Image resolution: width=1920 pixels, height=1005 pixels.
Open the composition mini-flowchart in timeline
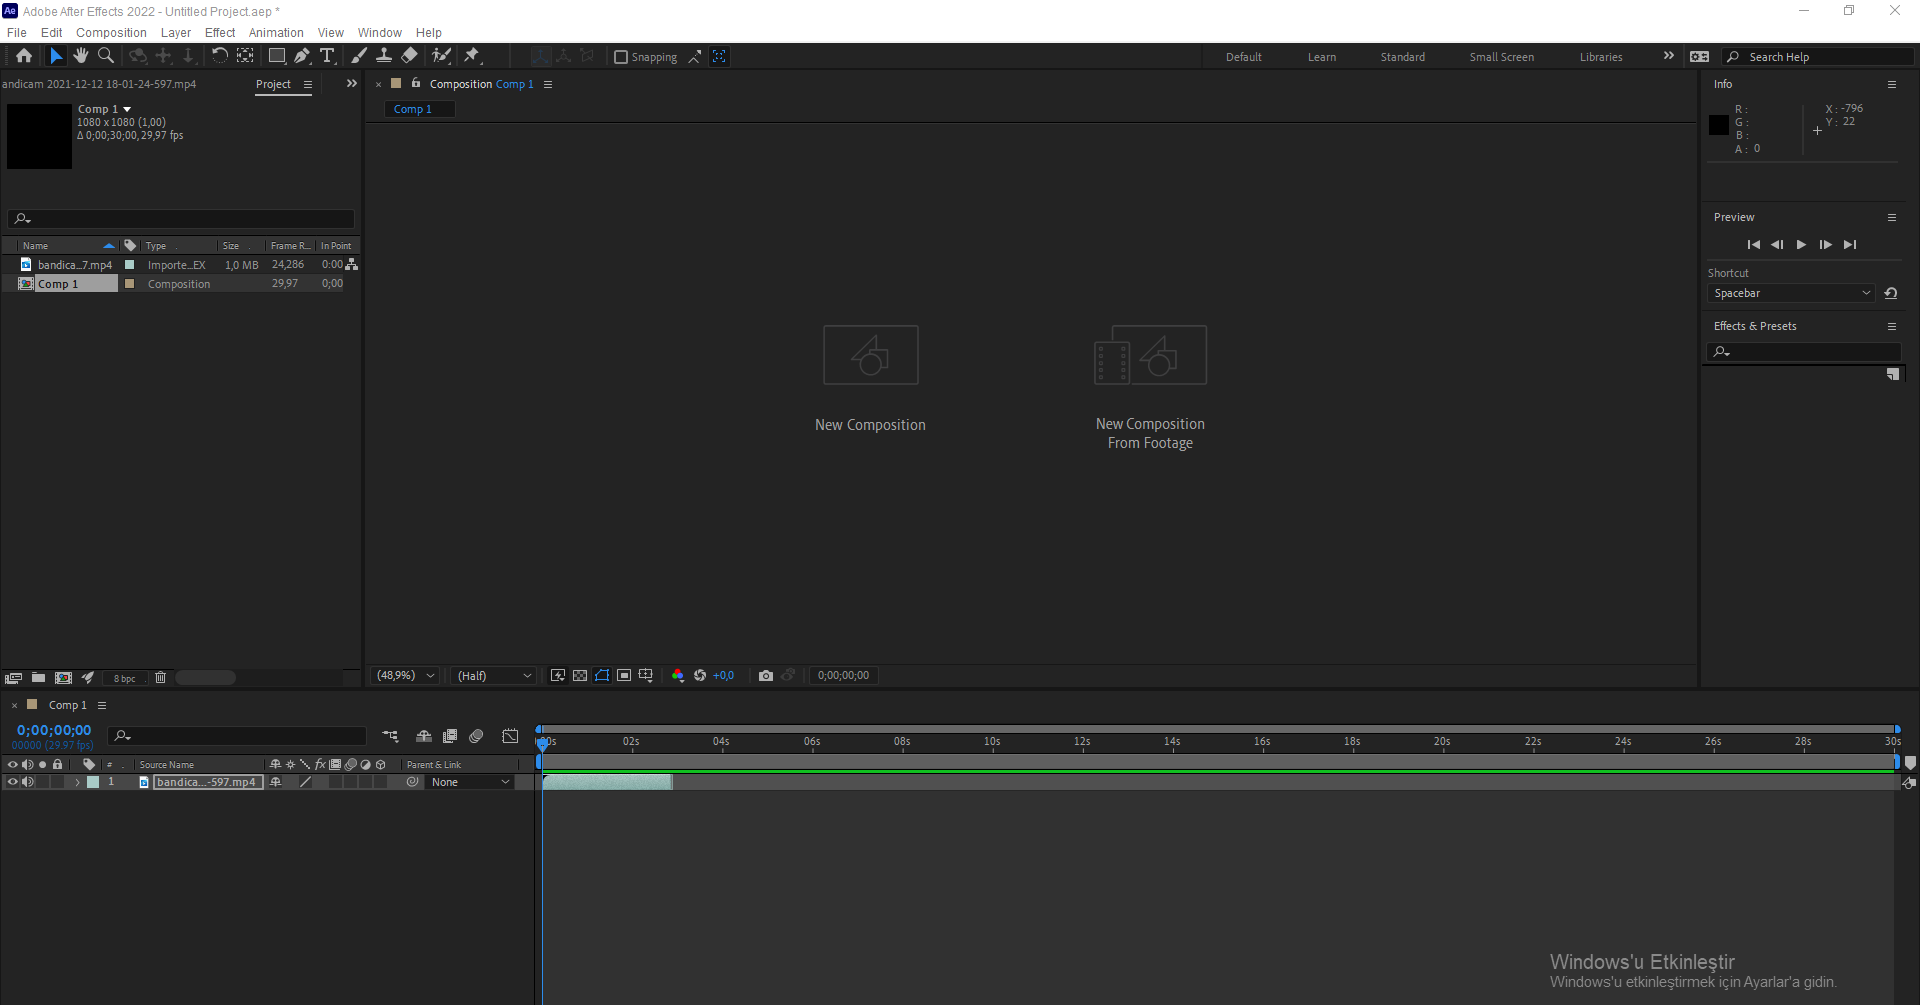pos(390,736)
